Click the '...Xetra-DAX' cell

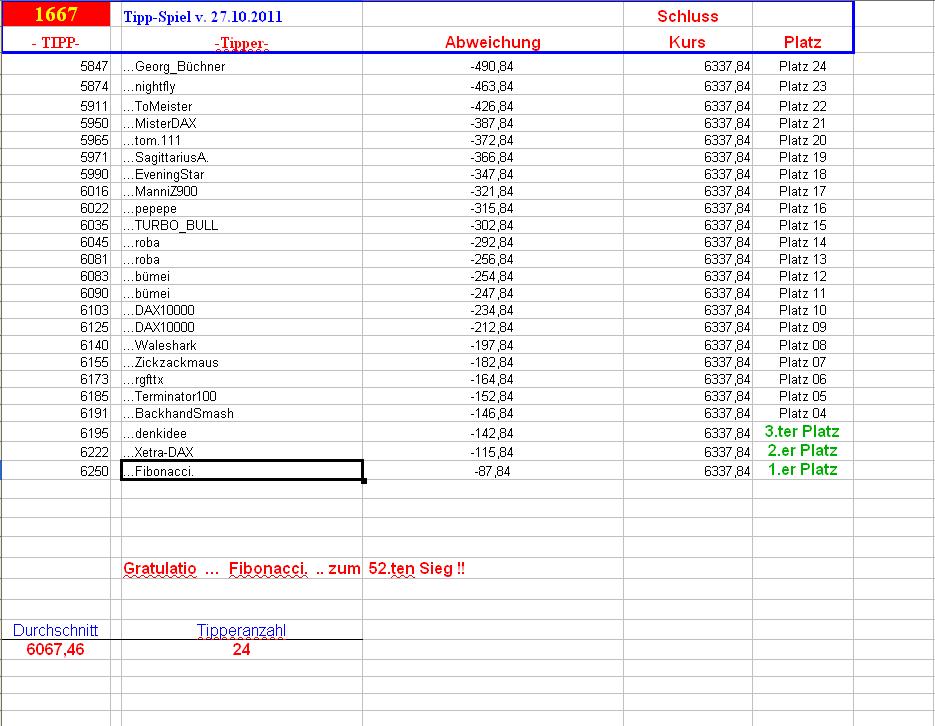click(242, 452)
